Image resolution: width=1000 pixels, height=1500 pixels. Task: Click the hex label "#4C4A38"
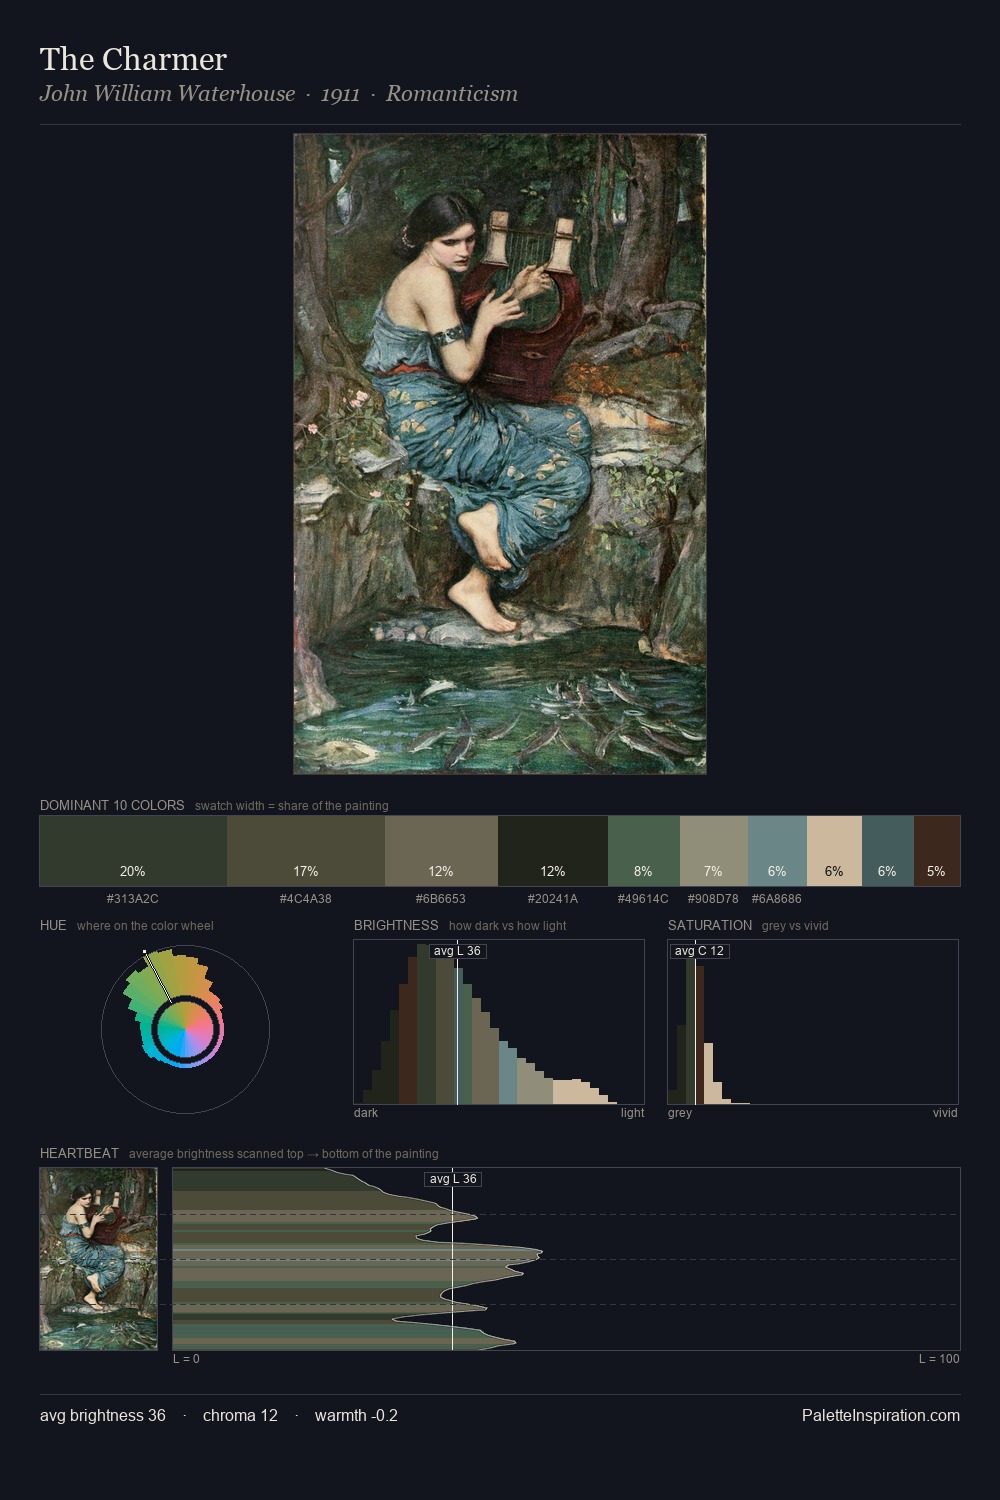306,899
